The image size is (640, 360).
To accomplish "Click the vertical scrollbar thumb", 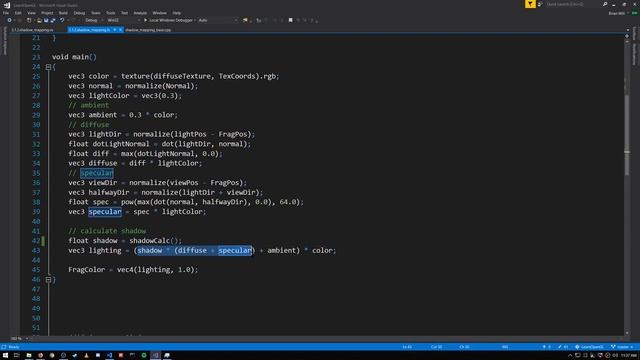I will (x=627, y=135).
